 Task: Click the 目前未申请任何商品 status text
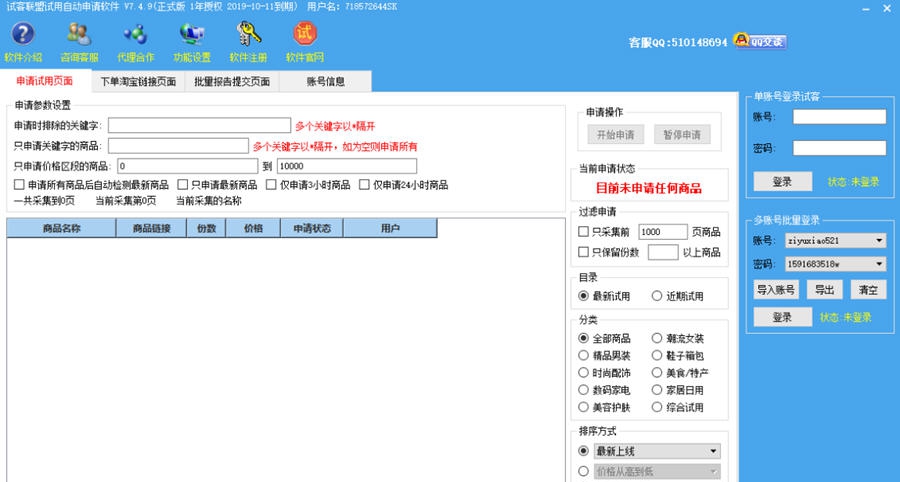tap(649, 188)
